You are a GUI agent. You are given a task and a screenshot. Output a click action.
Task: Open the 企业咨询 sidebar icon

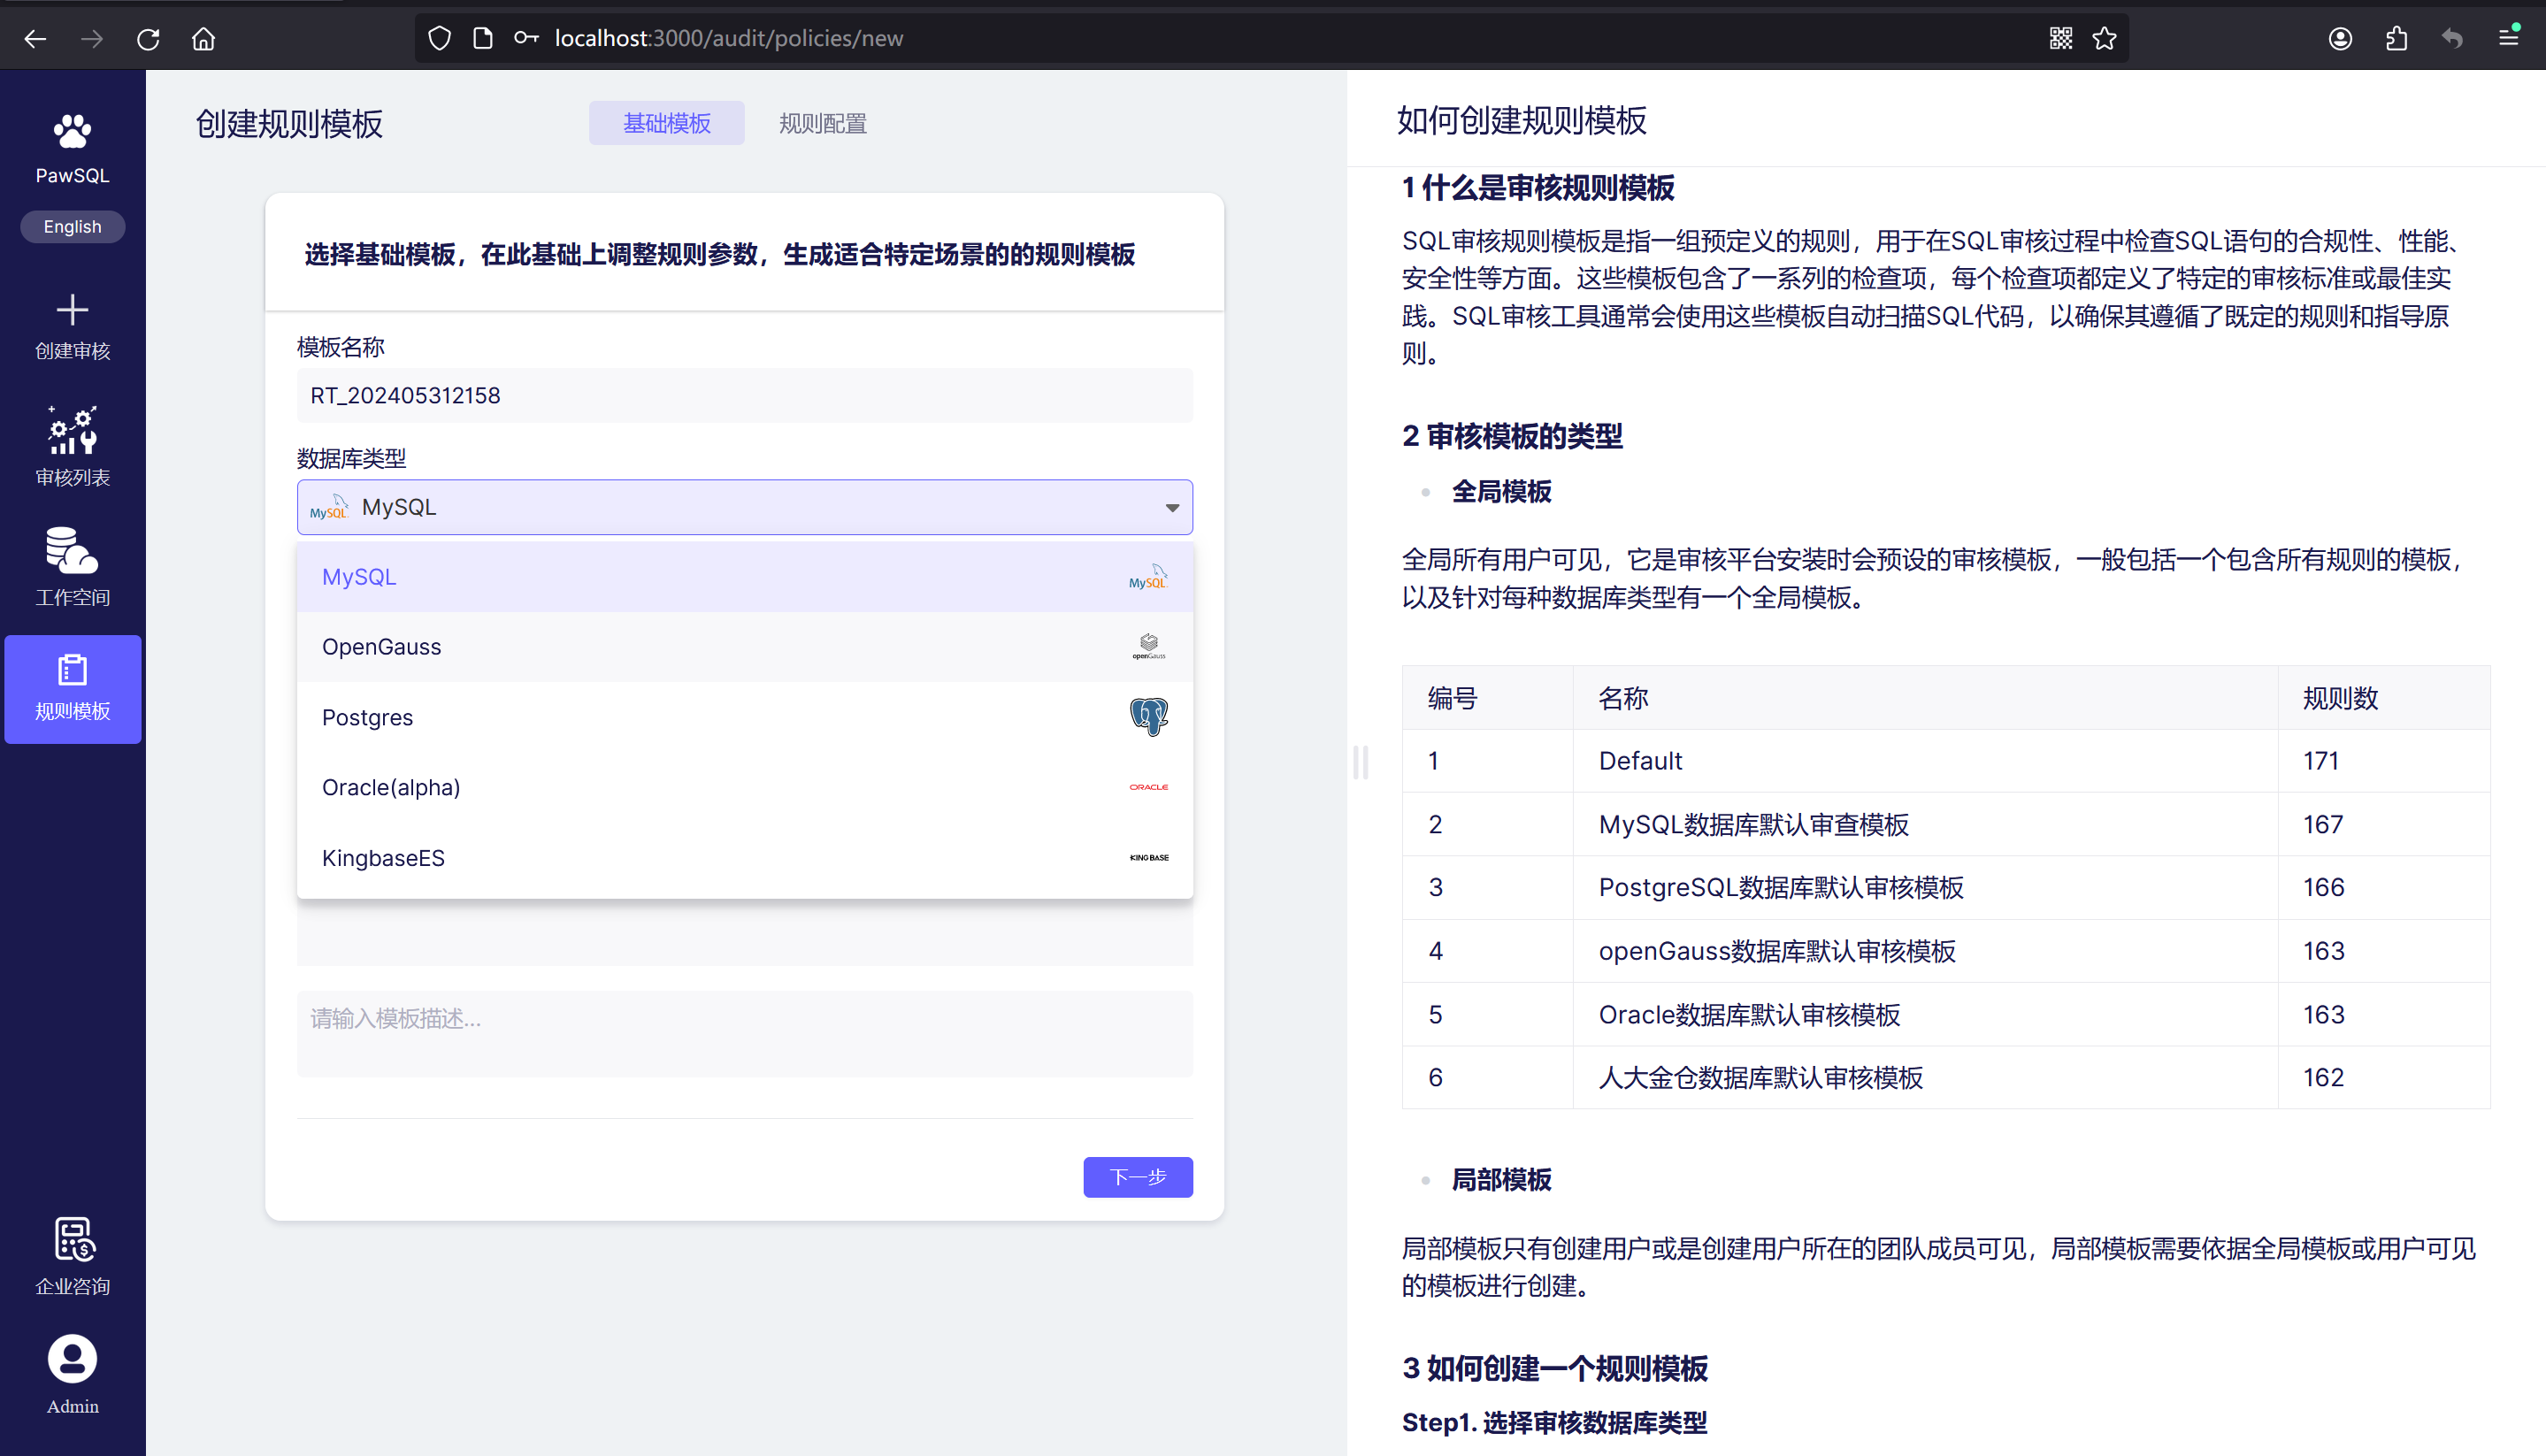tap(72, 1240)
